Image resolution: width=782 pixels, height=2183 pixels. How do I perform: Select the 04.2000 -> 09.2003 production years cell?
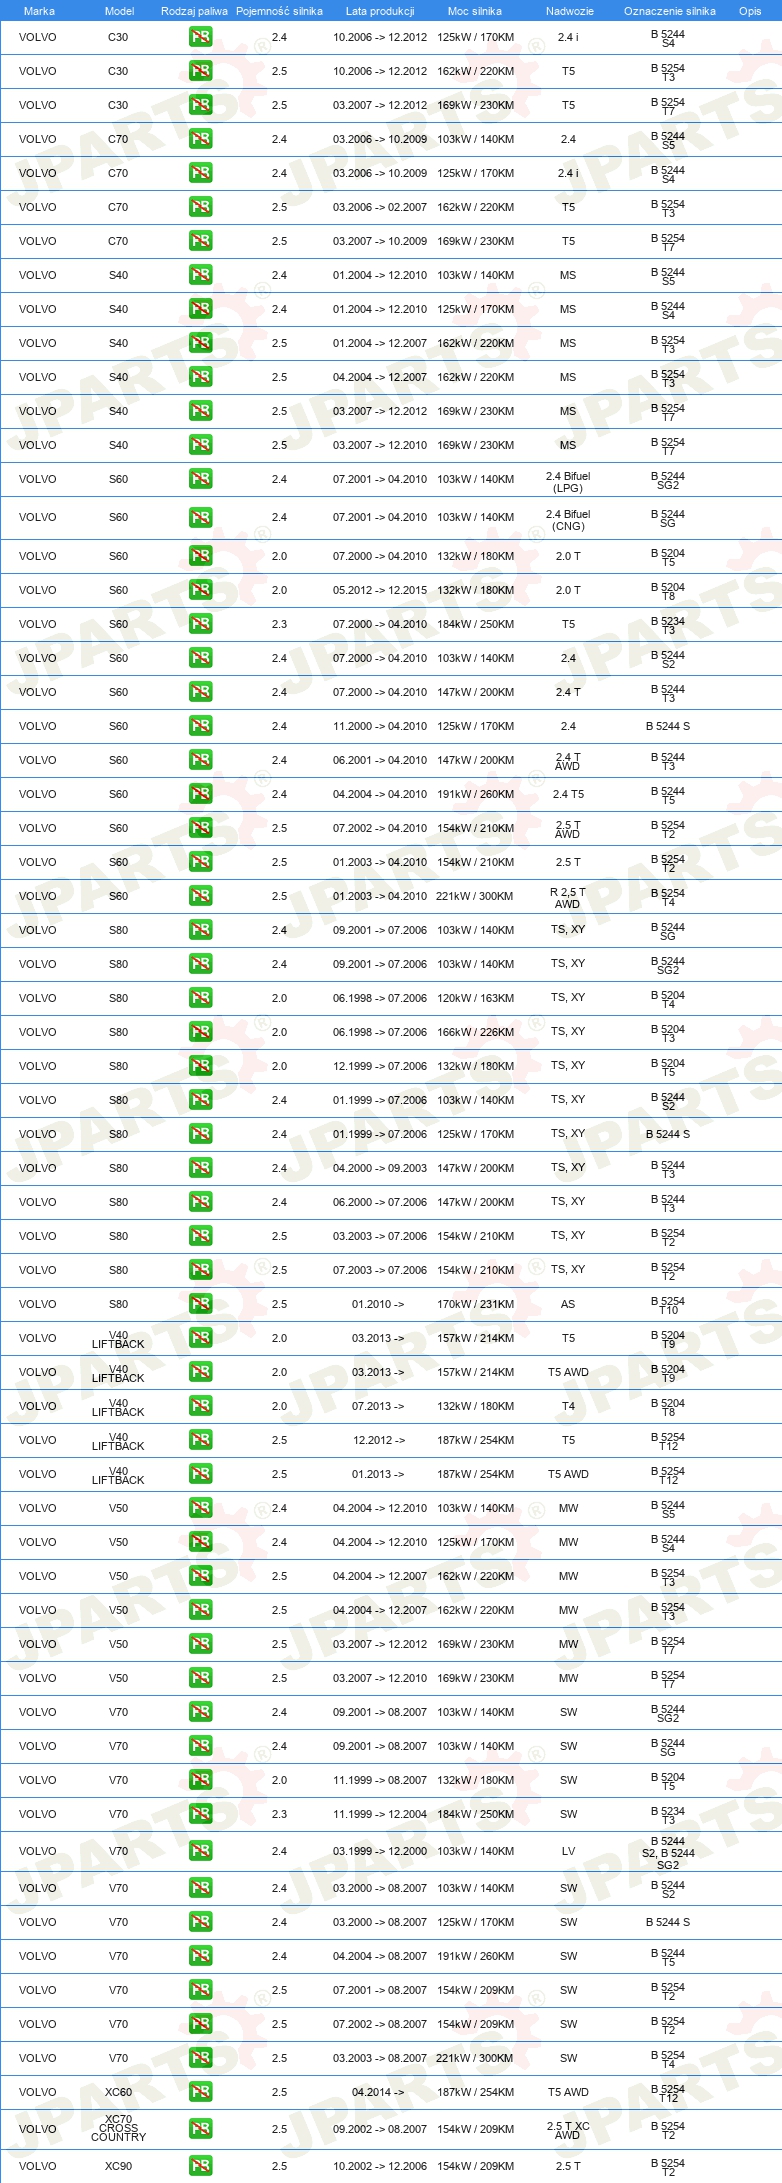(380, 1168)
